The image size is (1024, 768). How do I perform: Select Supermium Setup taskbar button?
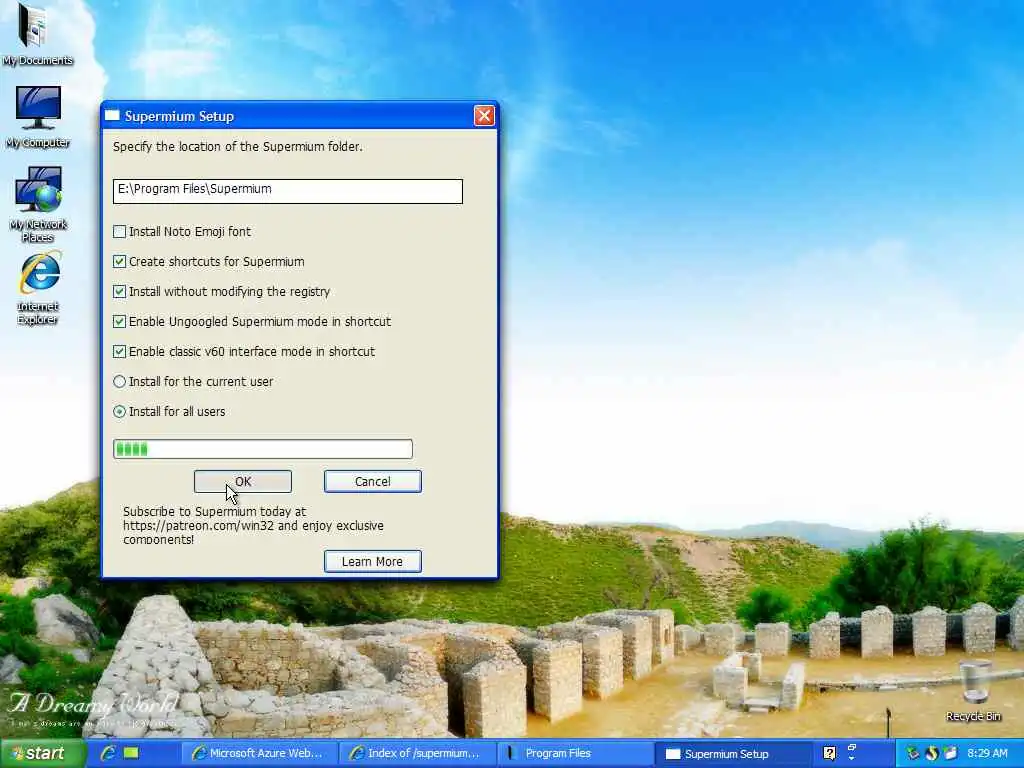click(733, 753)
